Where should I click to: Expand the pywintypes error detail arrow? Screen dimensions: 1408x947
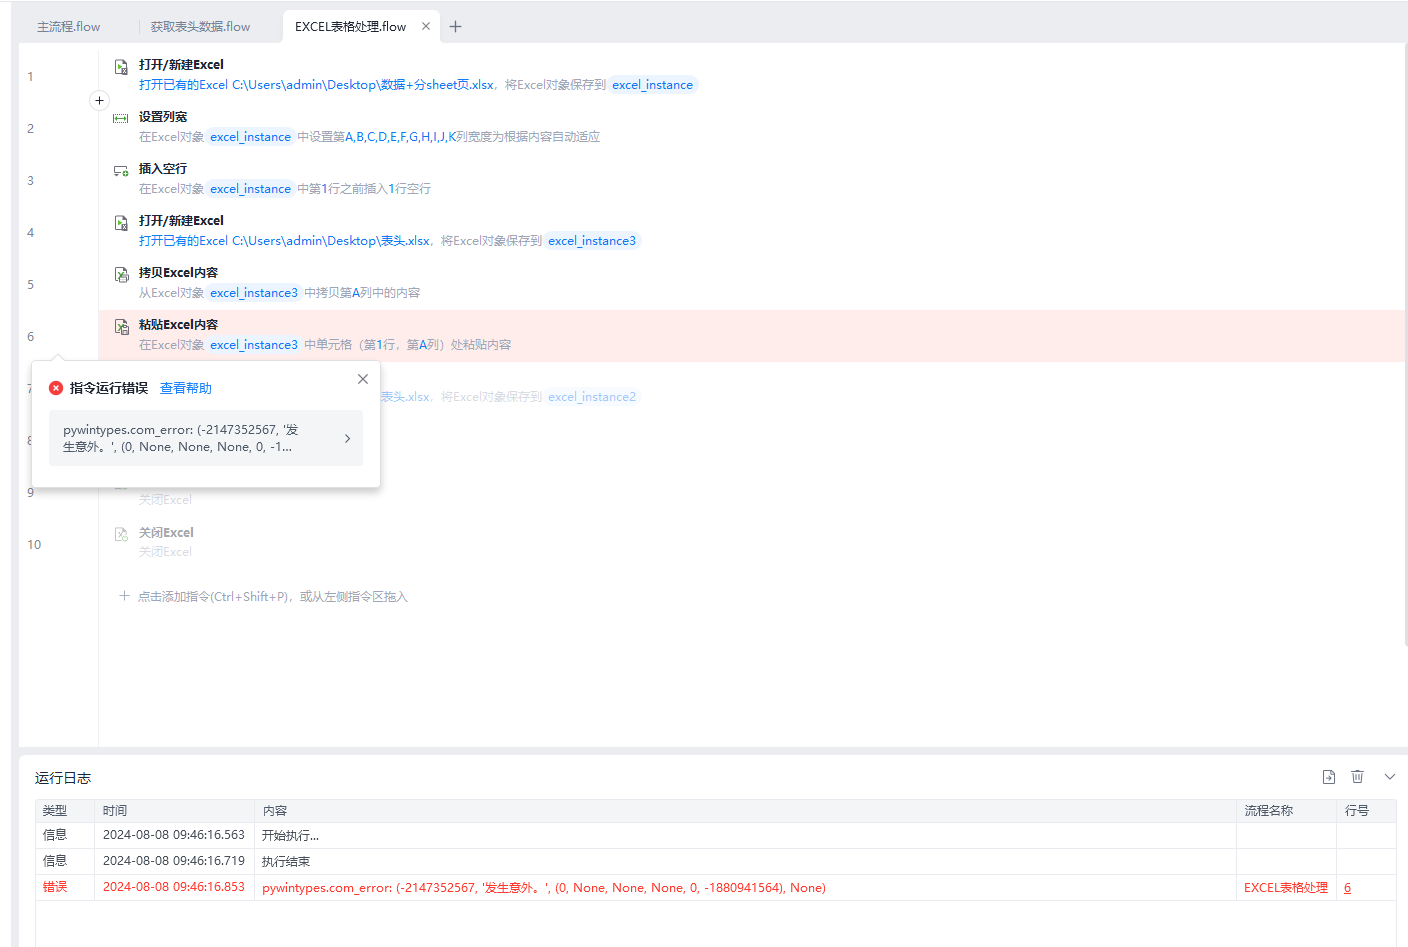347,438
